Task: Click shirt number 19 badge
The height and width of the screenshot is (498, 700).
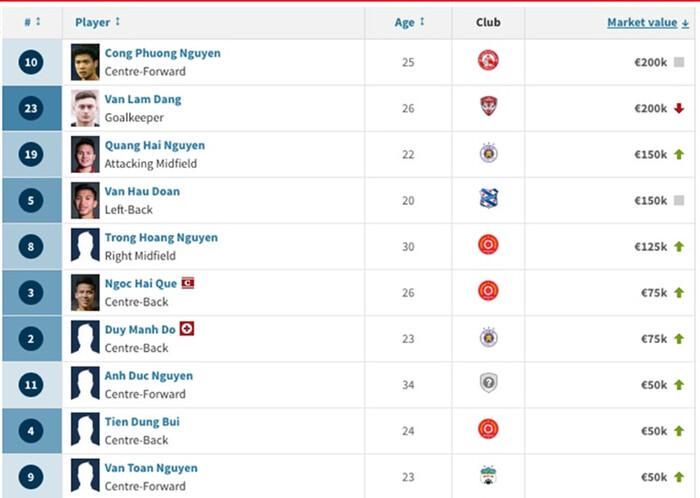Action: [31, 154]
